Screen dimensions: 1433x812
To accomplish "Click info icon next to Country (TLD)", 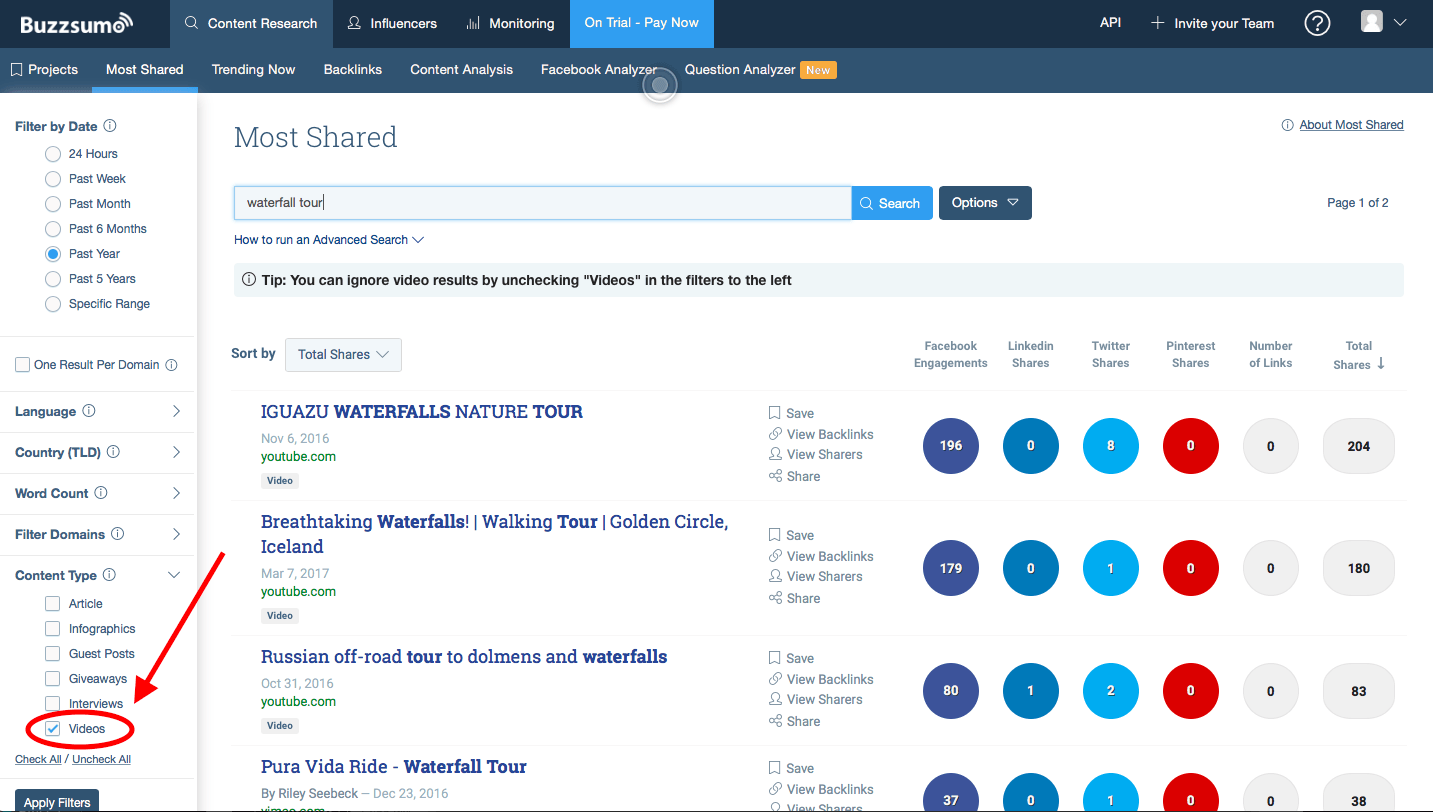I will point(113,452).
